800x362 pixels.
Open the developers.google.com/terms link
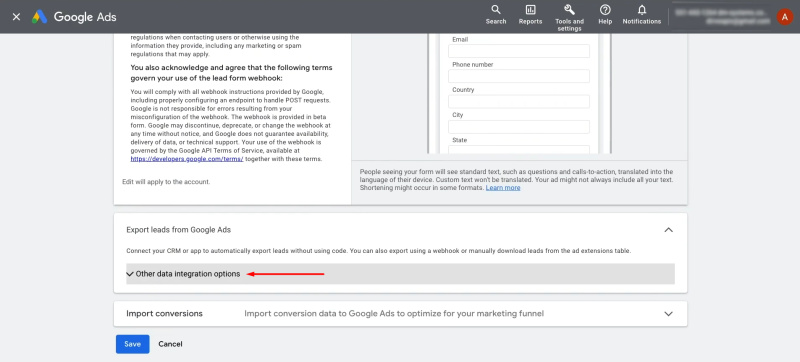pyautogui.click(x=187, y=159)
